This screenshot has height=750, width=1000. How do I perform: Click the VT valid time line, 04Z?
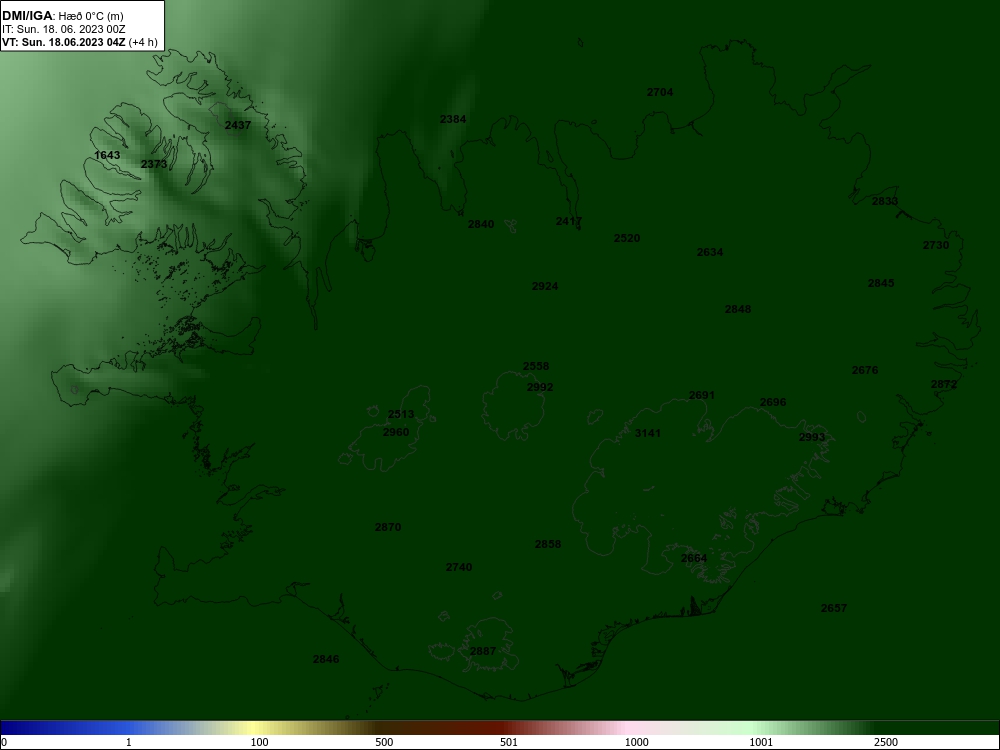click(x=80, y=42)
